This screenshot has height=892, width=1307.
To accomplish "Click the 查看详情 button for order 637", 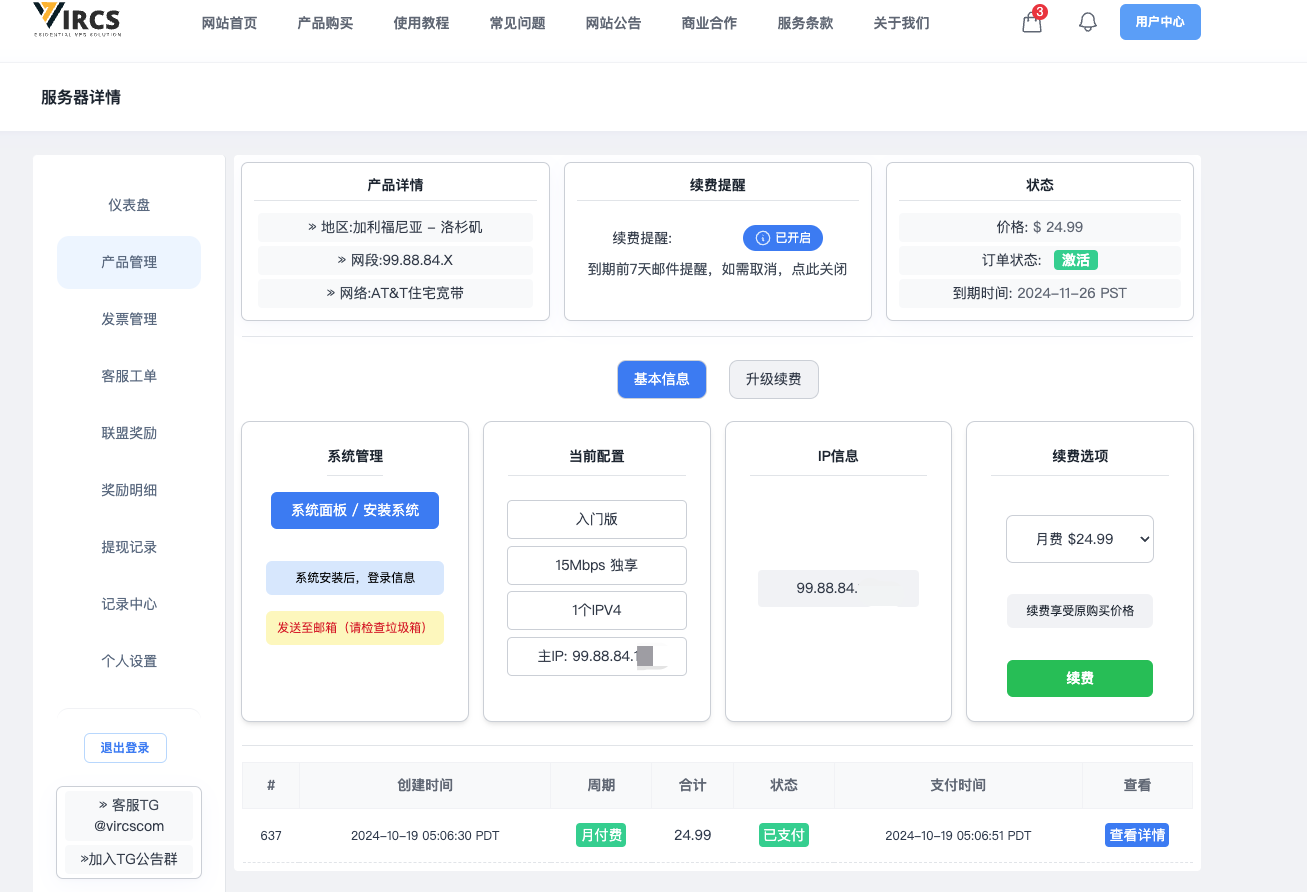I will tap(1136, 835).
